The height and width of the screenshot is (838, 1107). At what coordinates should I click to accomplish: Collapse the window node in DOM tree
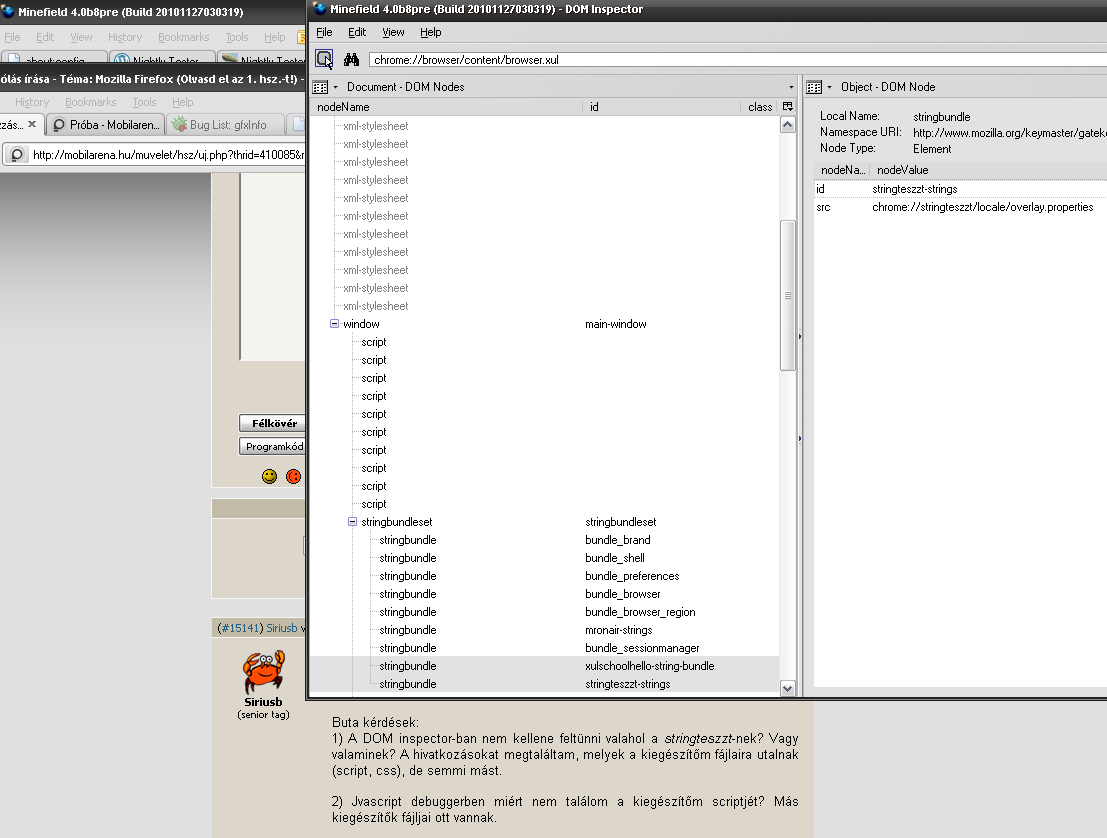pyautogui.click(x=334, y=323)
